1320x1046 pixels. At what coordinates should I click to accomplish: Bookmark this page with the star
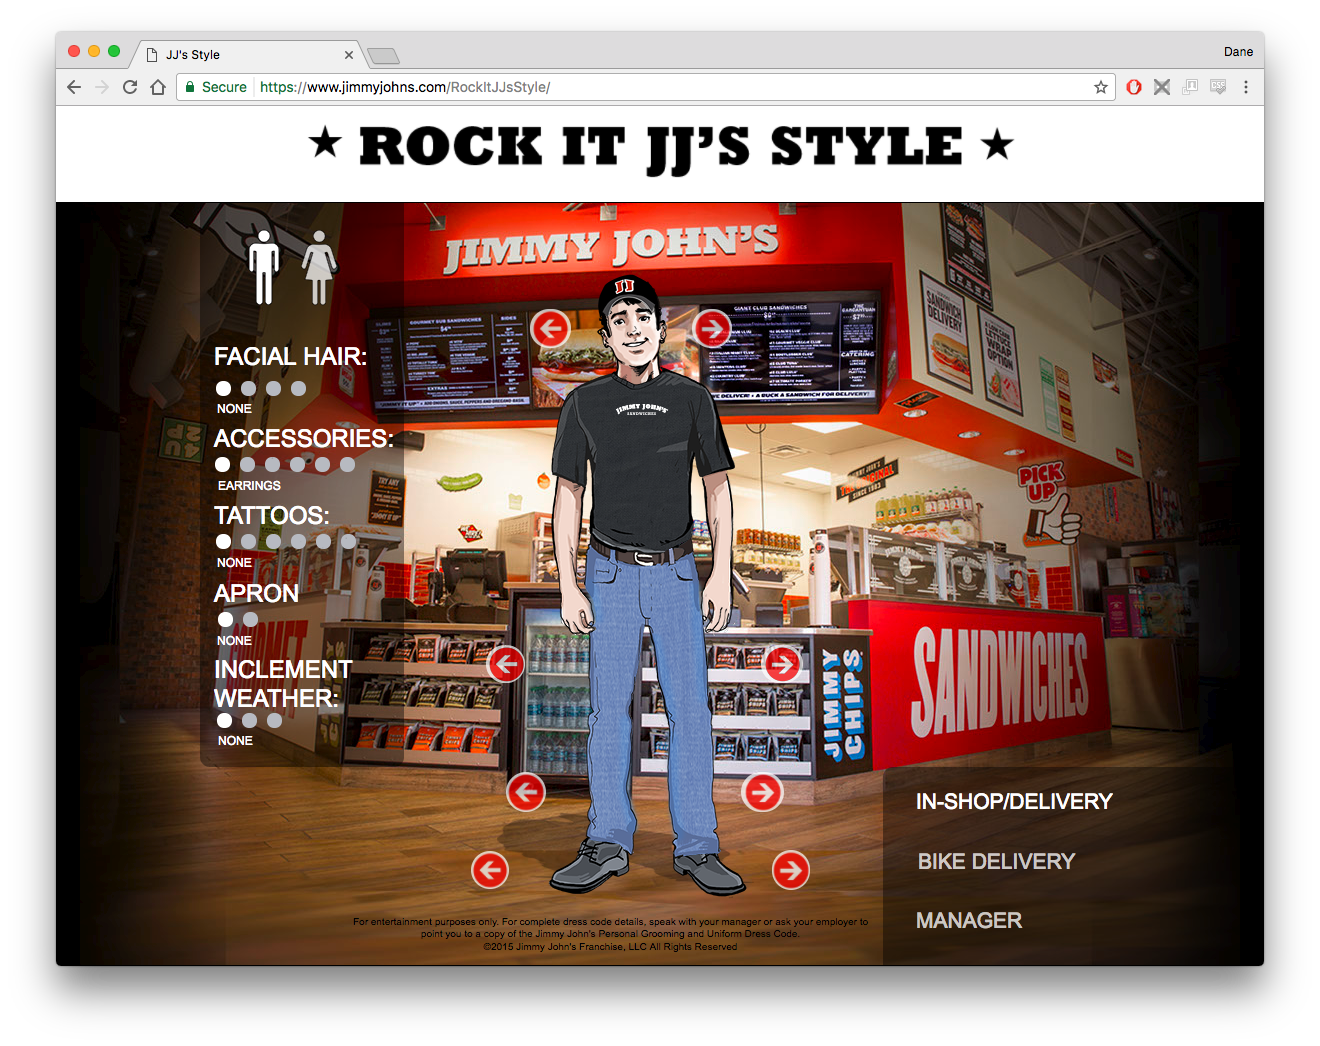[x=1101, y=87]
